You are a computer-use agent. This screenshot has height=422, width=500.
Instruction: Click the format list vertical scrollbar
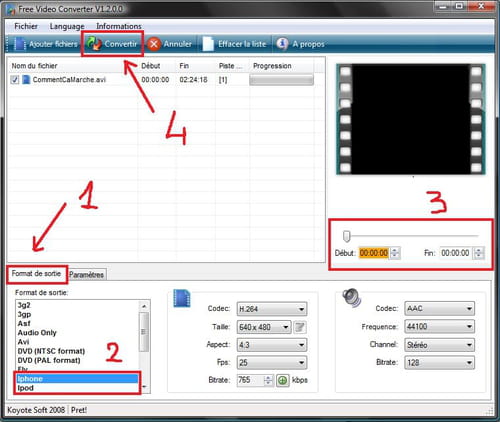point(144,346)
